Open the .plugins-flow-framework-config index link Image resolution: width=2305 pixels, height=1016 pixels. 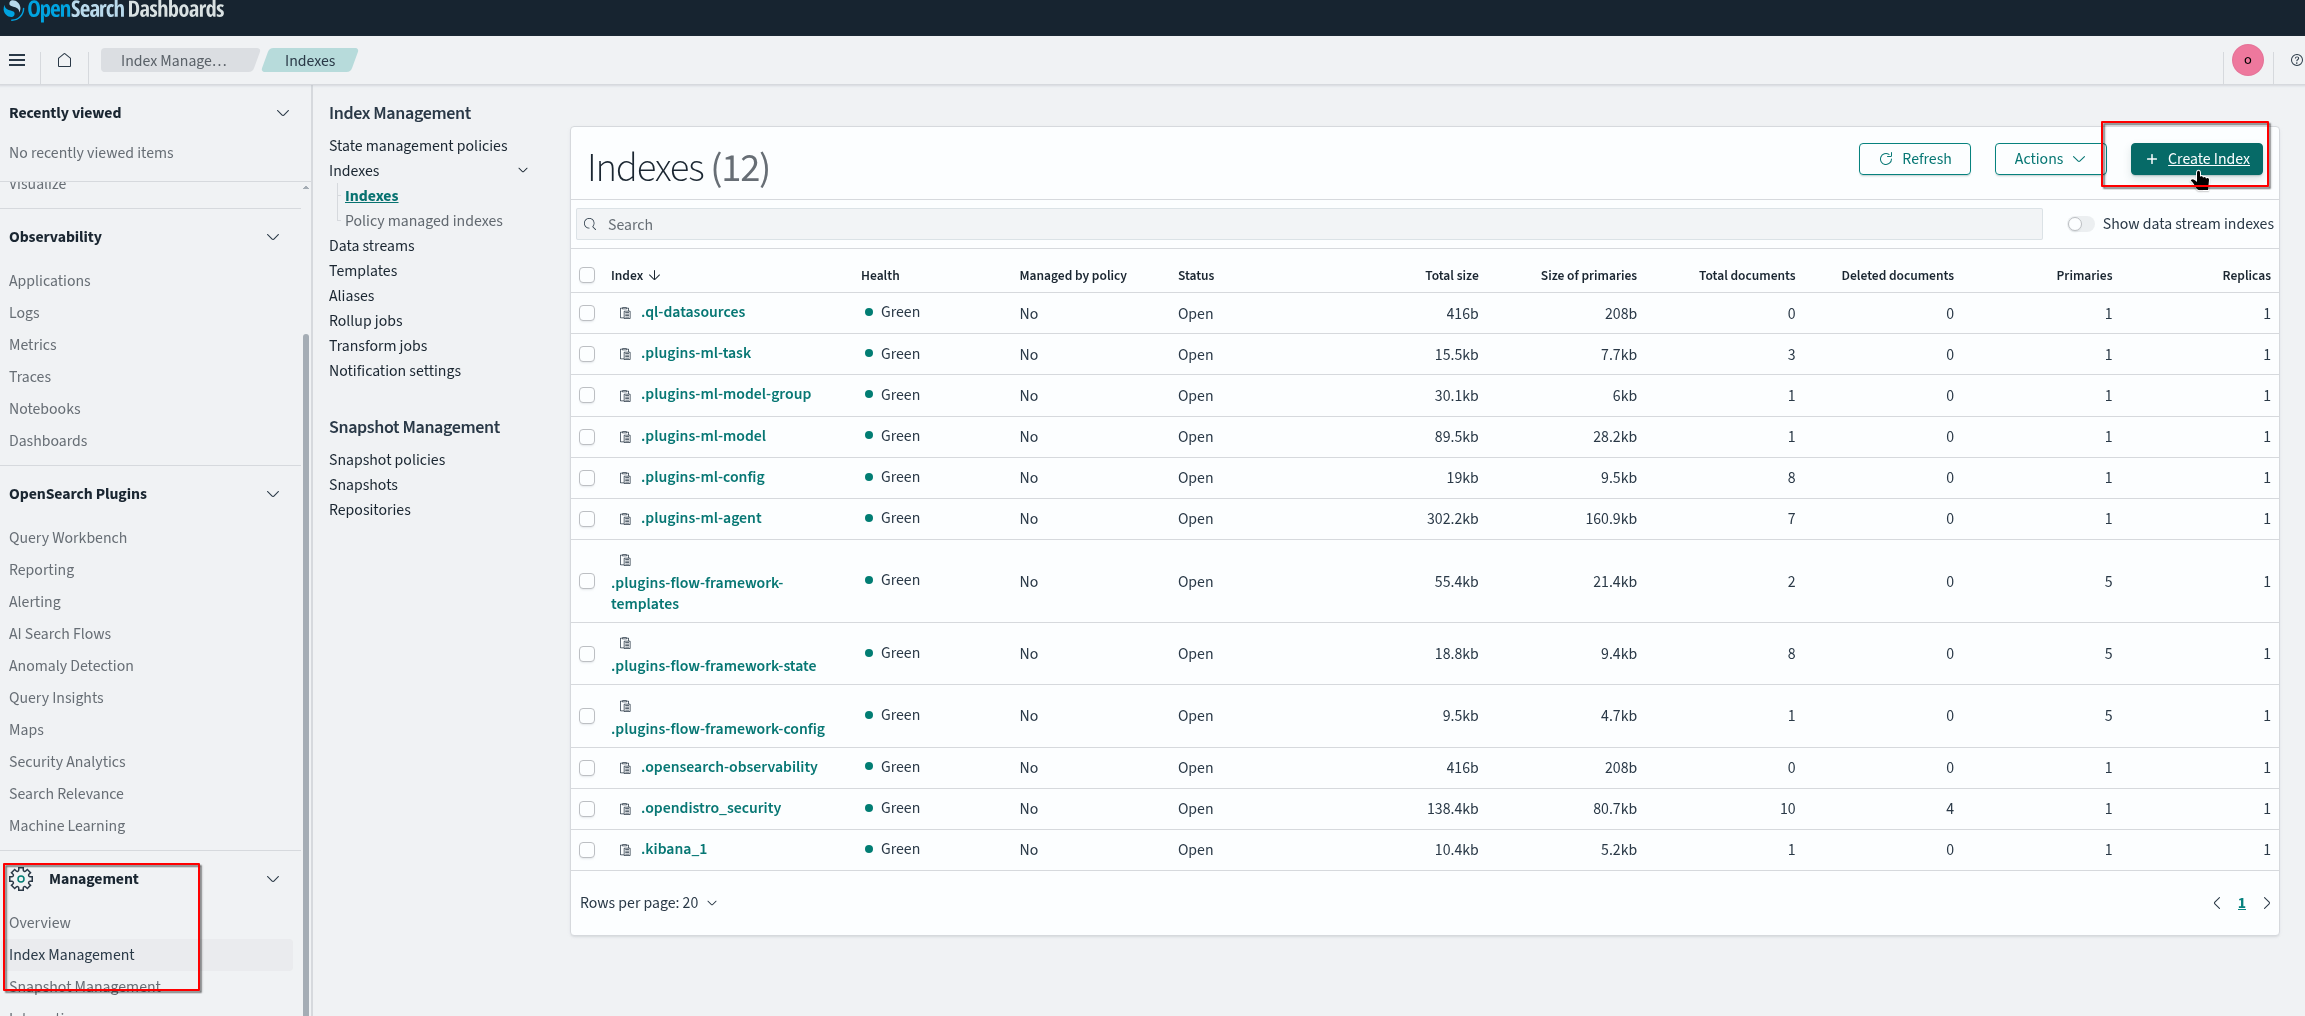coord(718,729)
